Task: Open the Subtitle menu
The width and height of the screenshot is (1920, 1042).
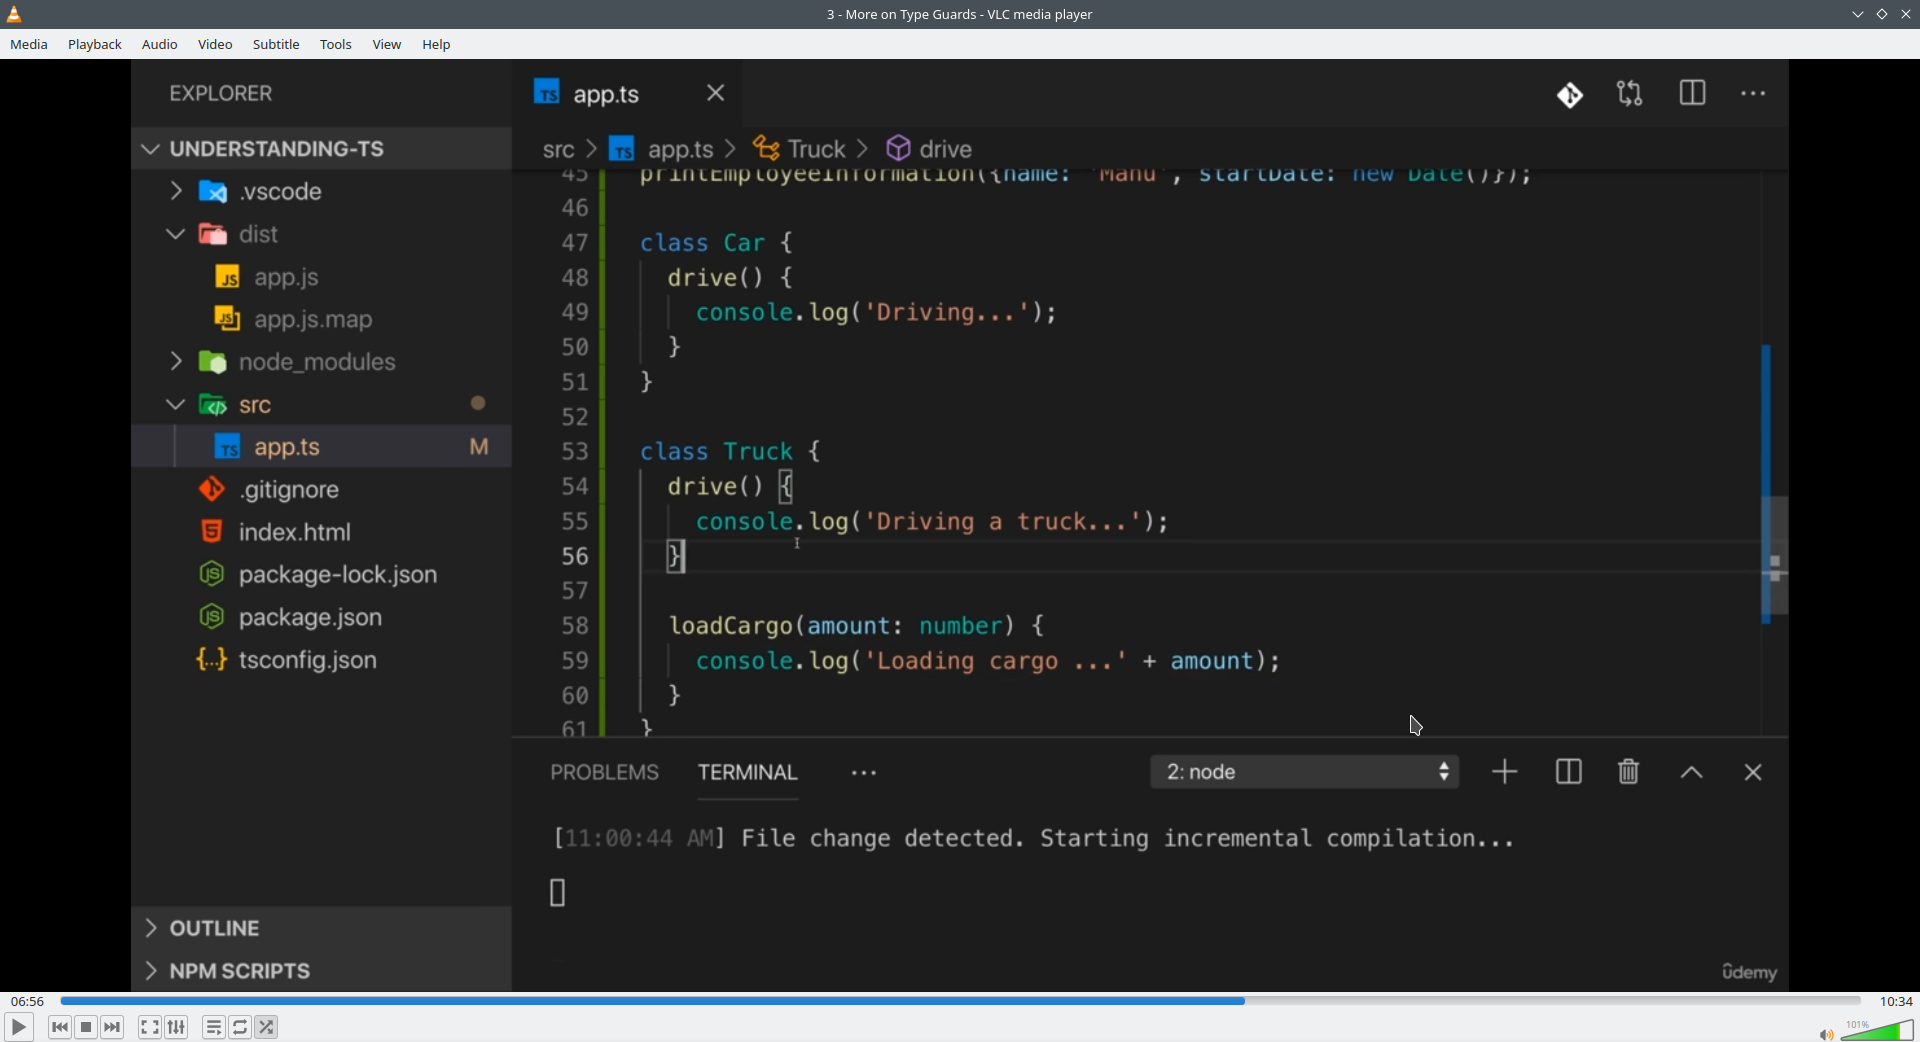Action: [276, 45]
